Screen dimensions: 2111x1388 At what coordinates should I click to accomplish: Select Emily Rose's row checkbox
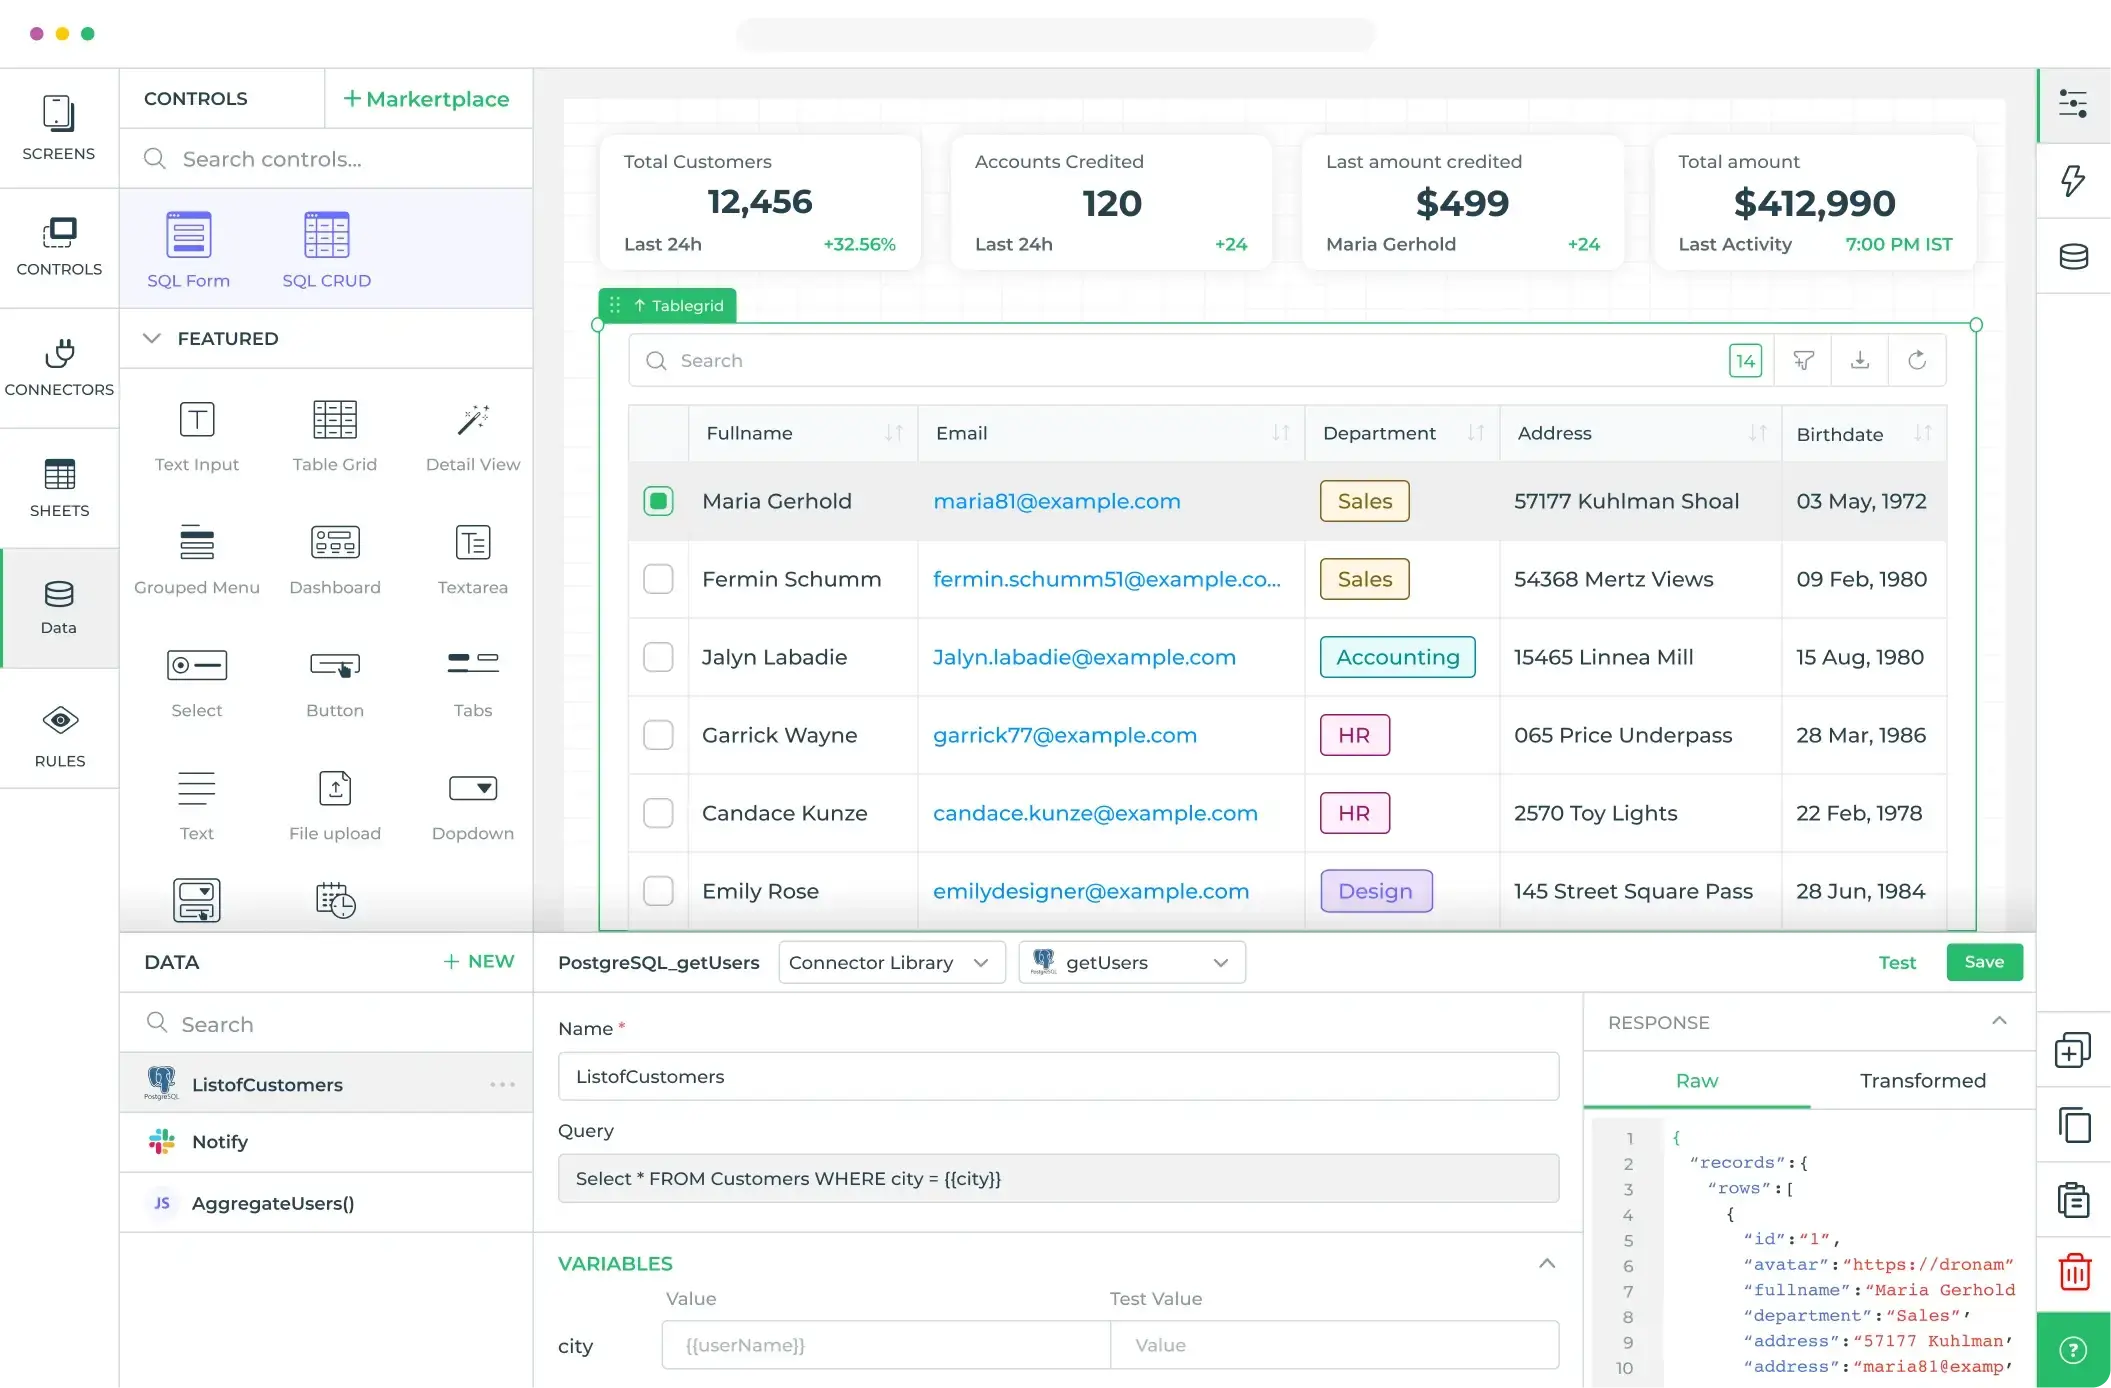658,891
